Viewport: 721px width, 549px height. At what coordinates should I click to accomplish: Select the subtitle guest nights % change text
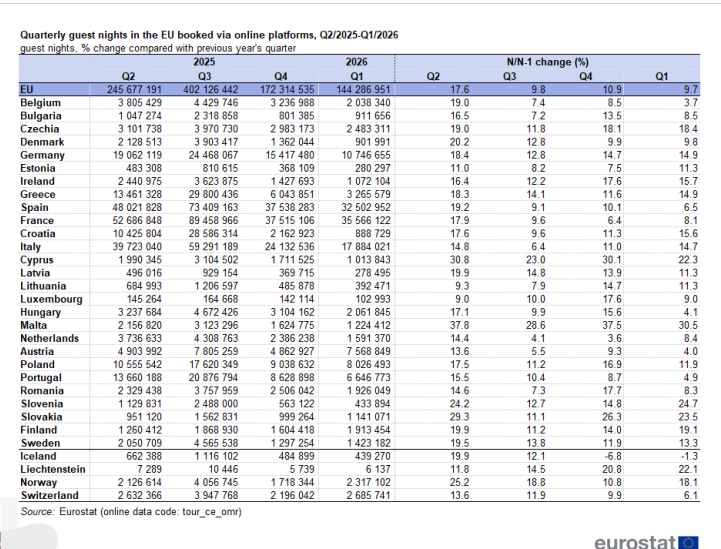[x=158, y=48]
